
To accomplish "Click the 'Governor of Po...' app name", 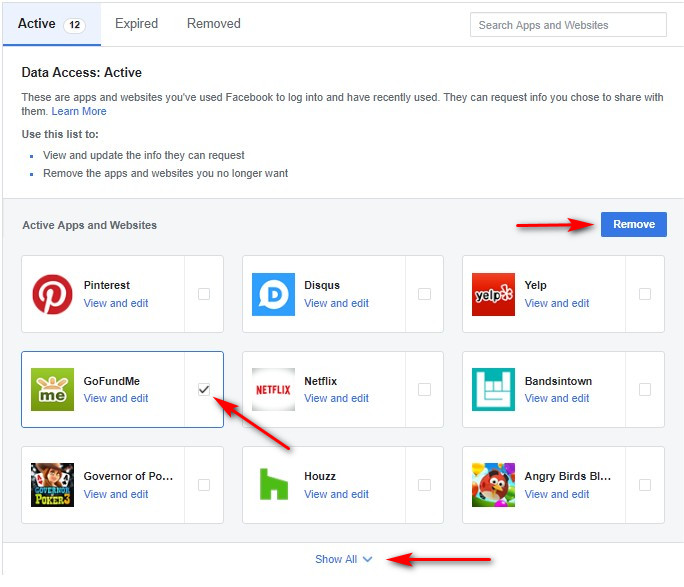I will (128, 476).
